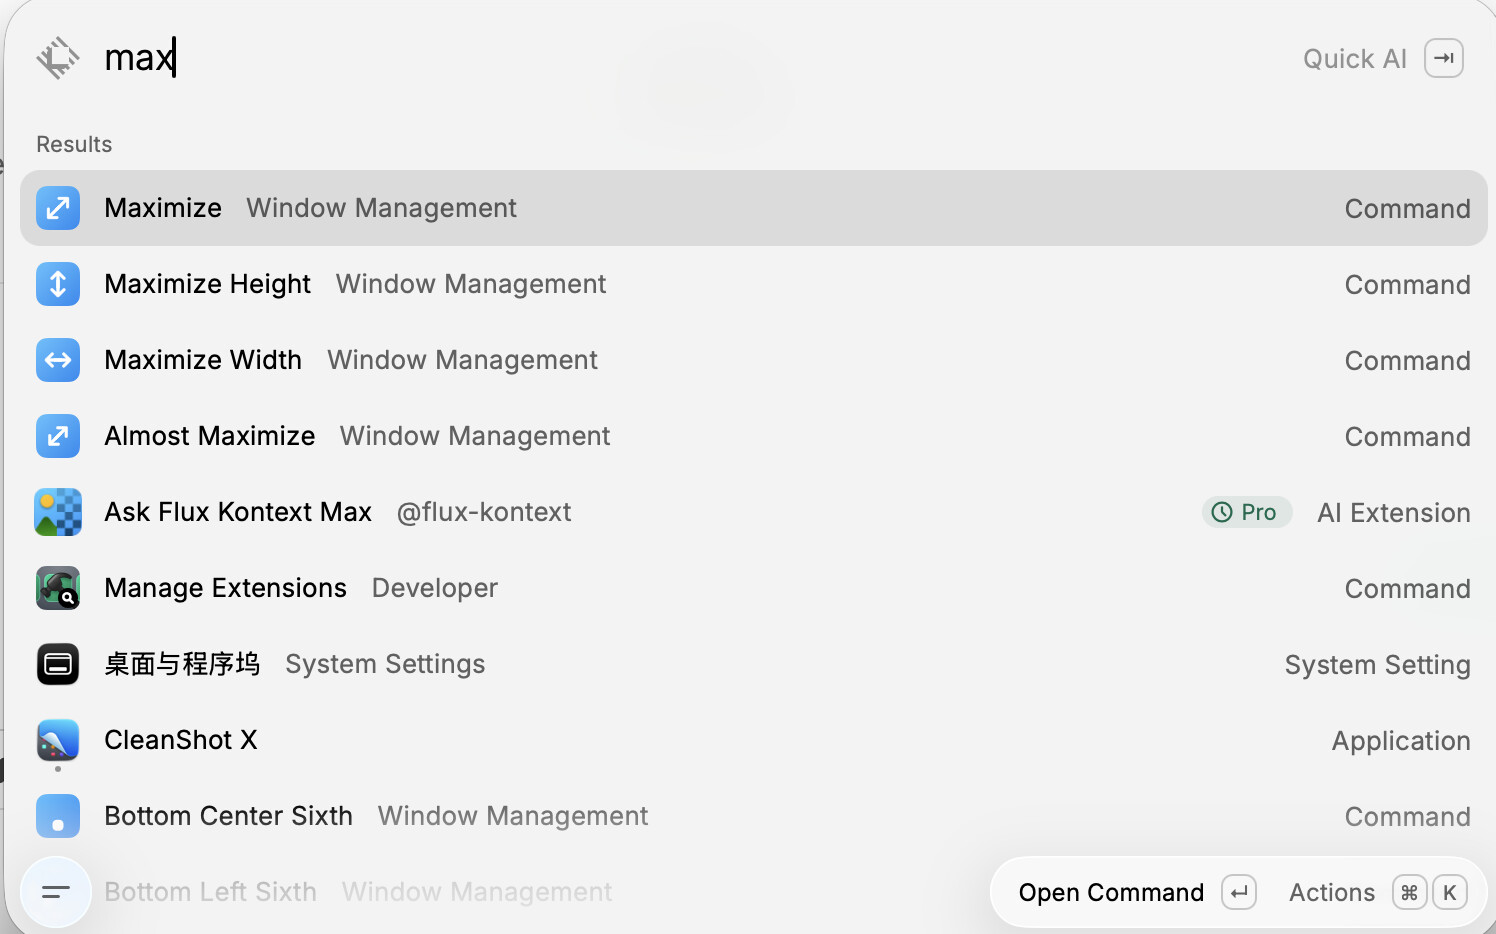The height and width of the screenshot is (934, 1496).
Task: Click the Pro badge on the Flux Kontext row
Action: pyautogui.click(x=1247, y=512)
